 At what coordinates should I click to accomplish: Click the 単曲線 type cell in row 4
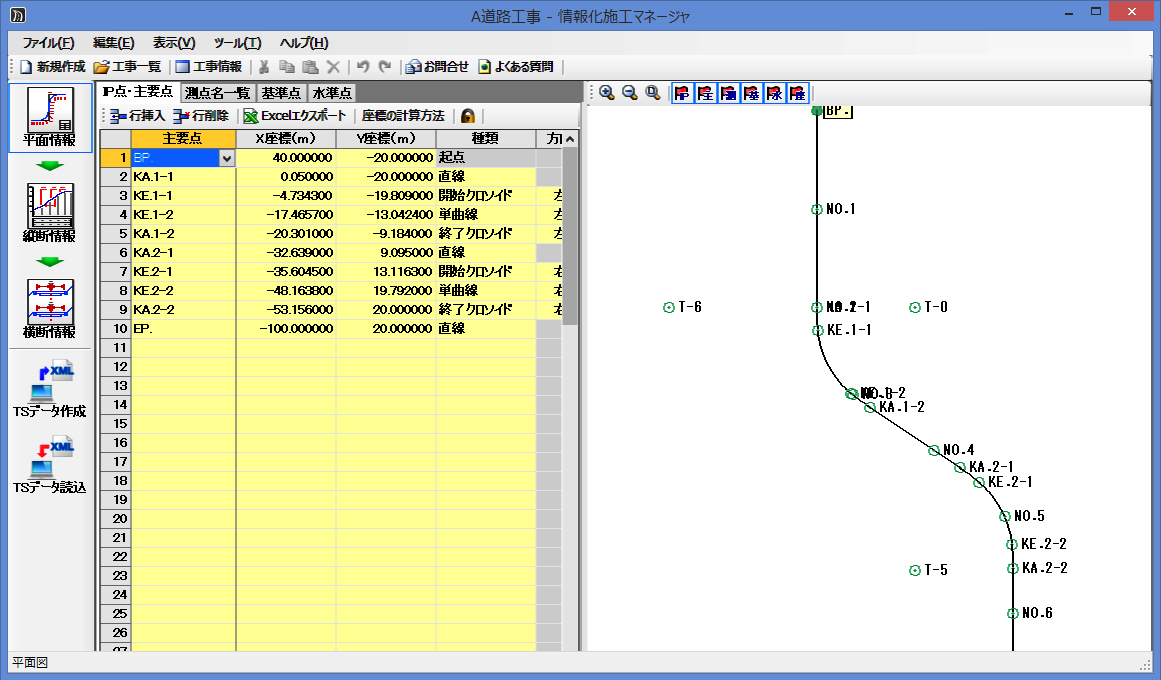[x=486, y=214]
